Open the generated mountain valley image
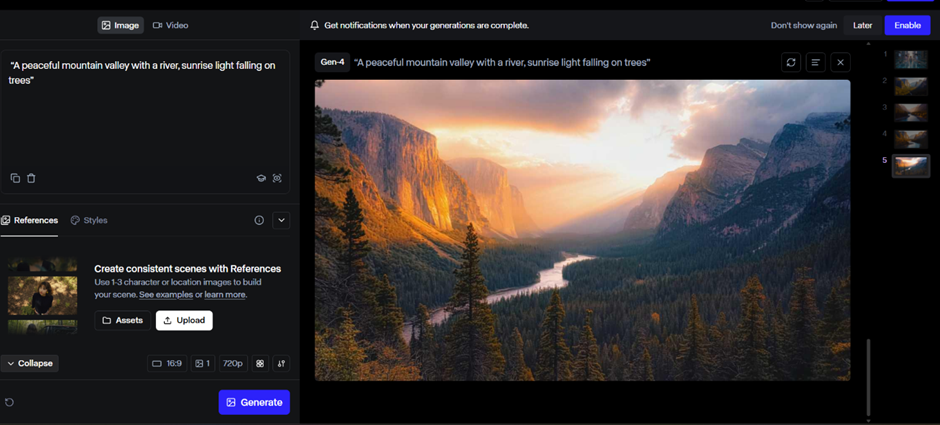 [582, 230]
